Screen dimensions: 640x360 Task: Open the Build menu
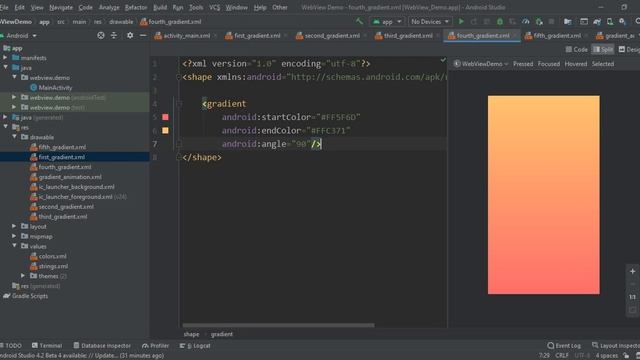tap(160, 7)
